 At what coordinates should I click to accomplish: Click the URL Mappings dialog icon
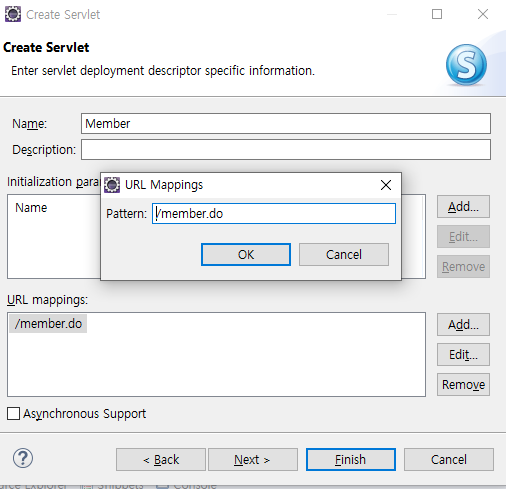(x=112, y=185)
